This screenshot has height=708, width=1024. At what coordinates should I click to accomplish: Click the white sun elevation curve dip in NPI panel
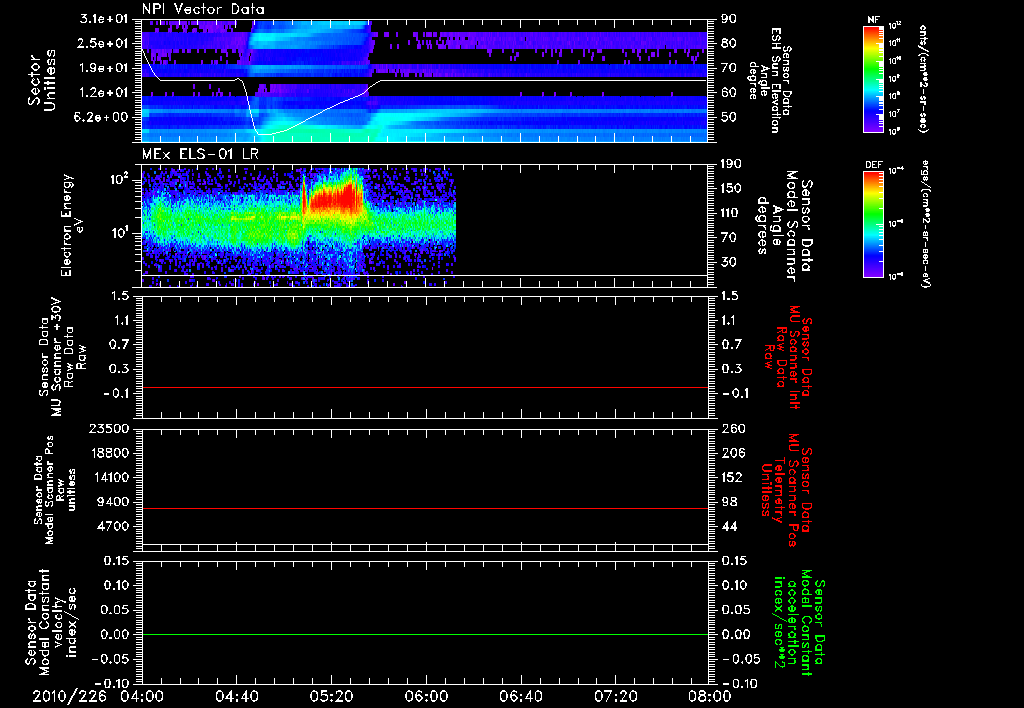[263, 132]
